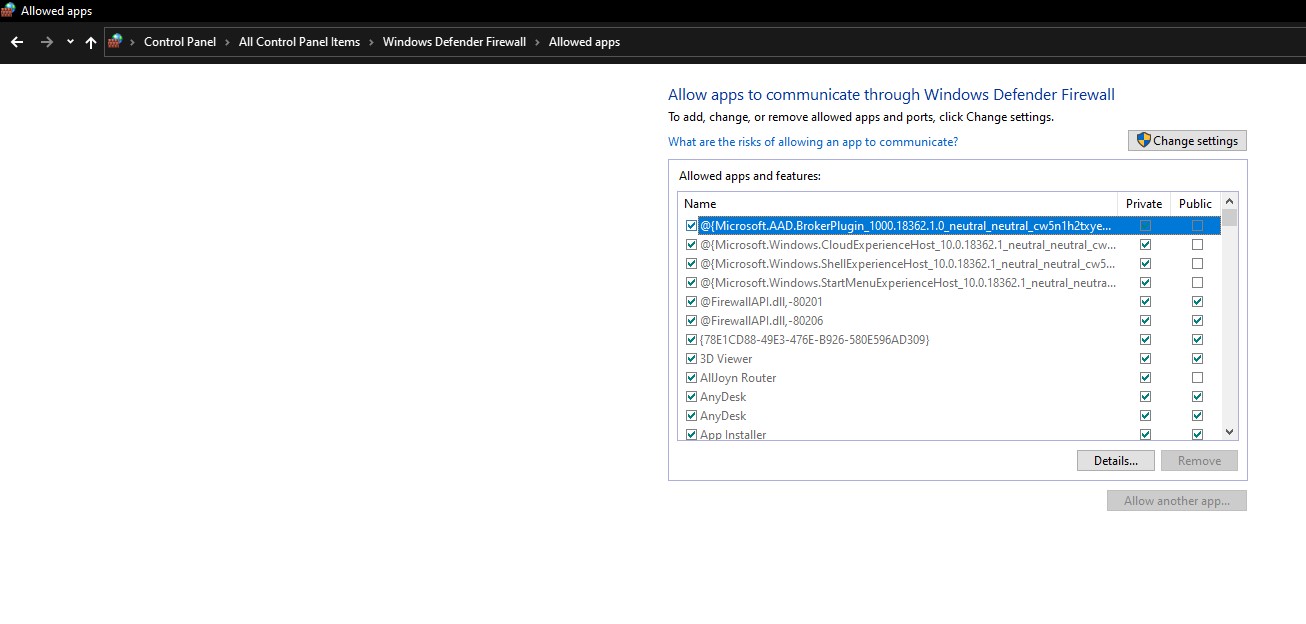Click the Change settings button
The image size is (1306, 624).
click(x=1187, y=141)
